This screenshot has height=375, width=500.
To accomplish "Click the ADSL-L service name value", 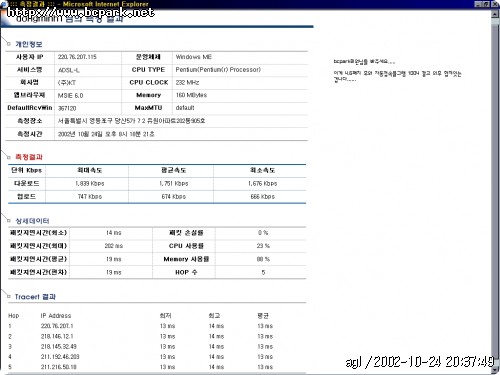I will tap(69, 70).
